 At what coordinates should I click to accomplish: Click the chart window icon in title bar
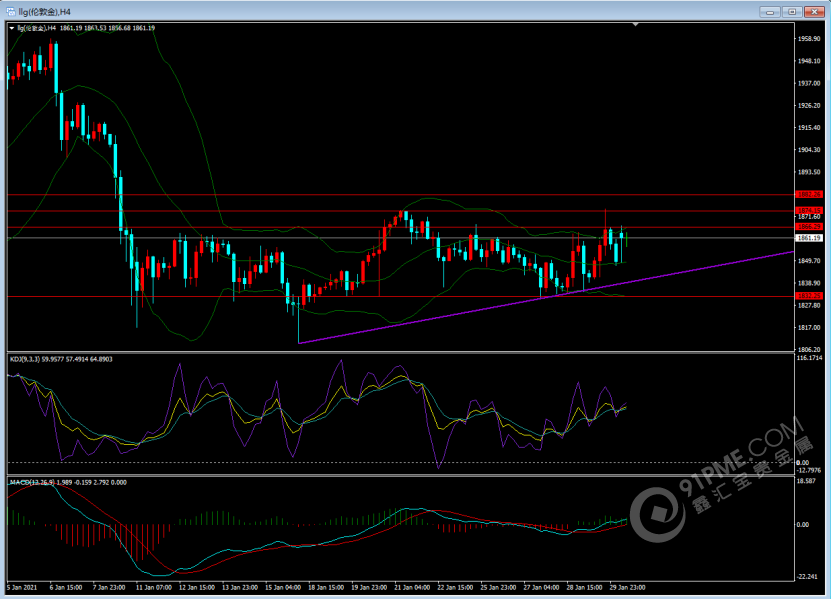[8, 11]
